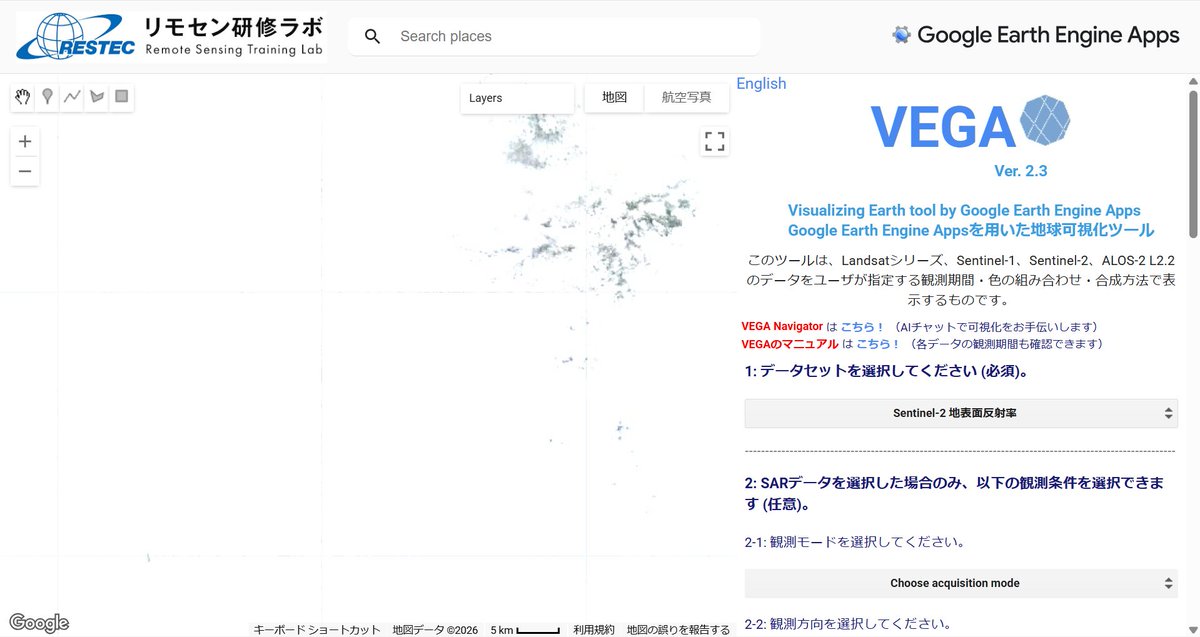Image resolution: width=1200 pixels, height=637 pixels.
Task: Select the hand pan tool
Action: click(22, 97)
